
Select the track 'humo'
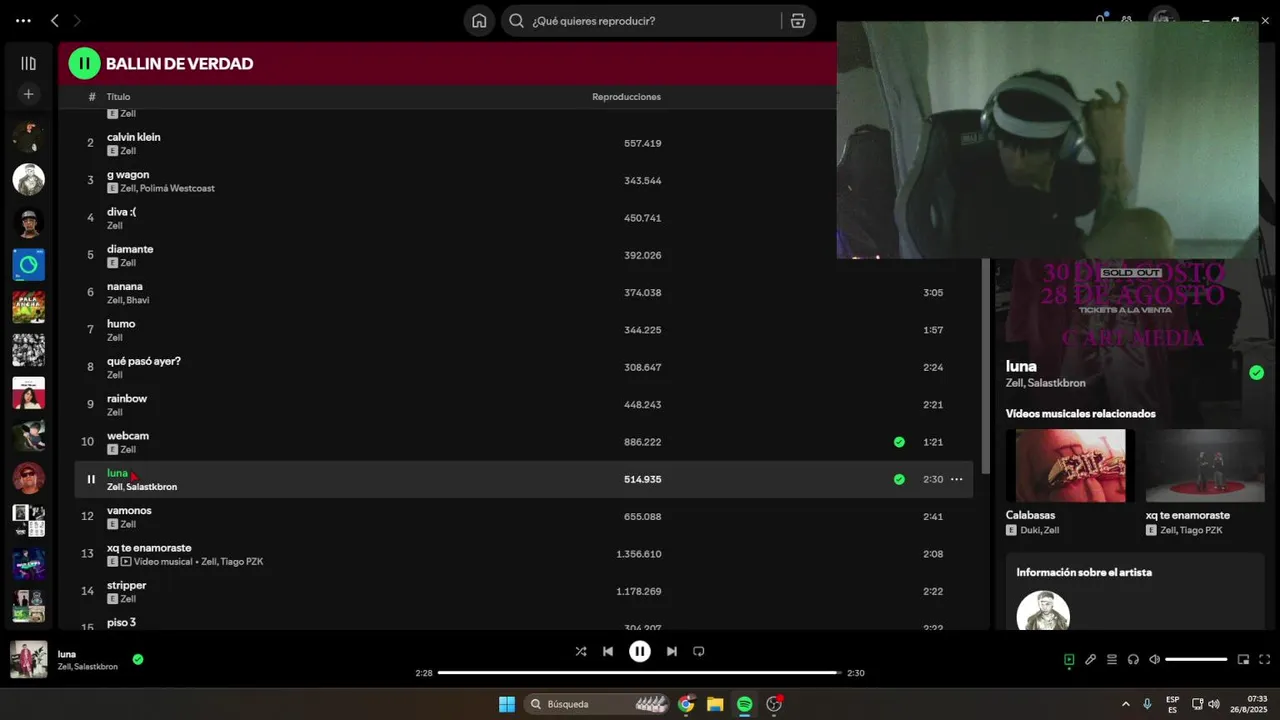121,324
